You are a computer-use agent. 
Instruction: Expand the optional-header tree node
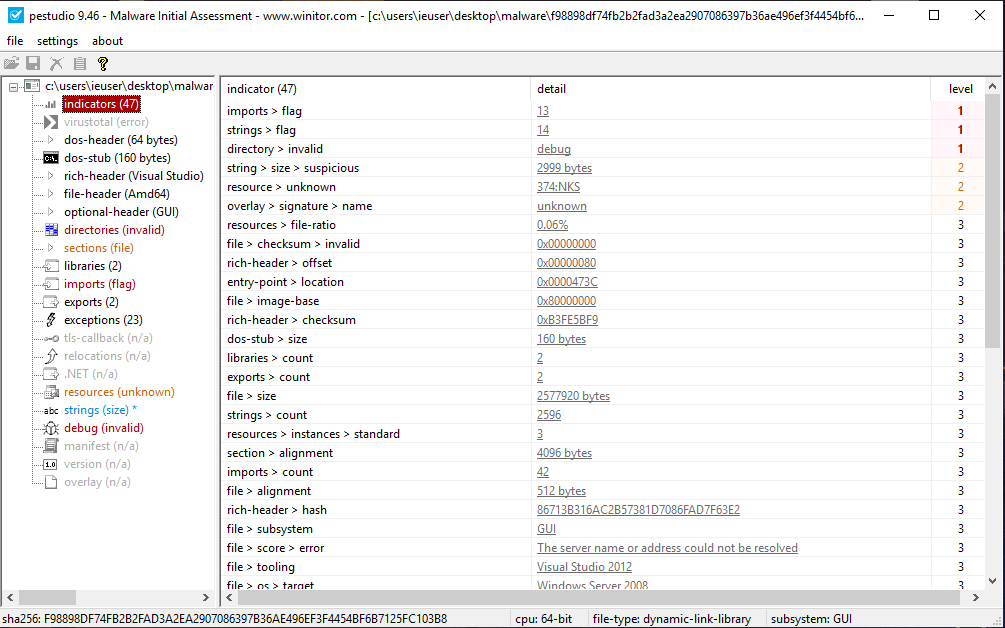pyautogui.click(x=51, y=211)
